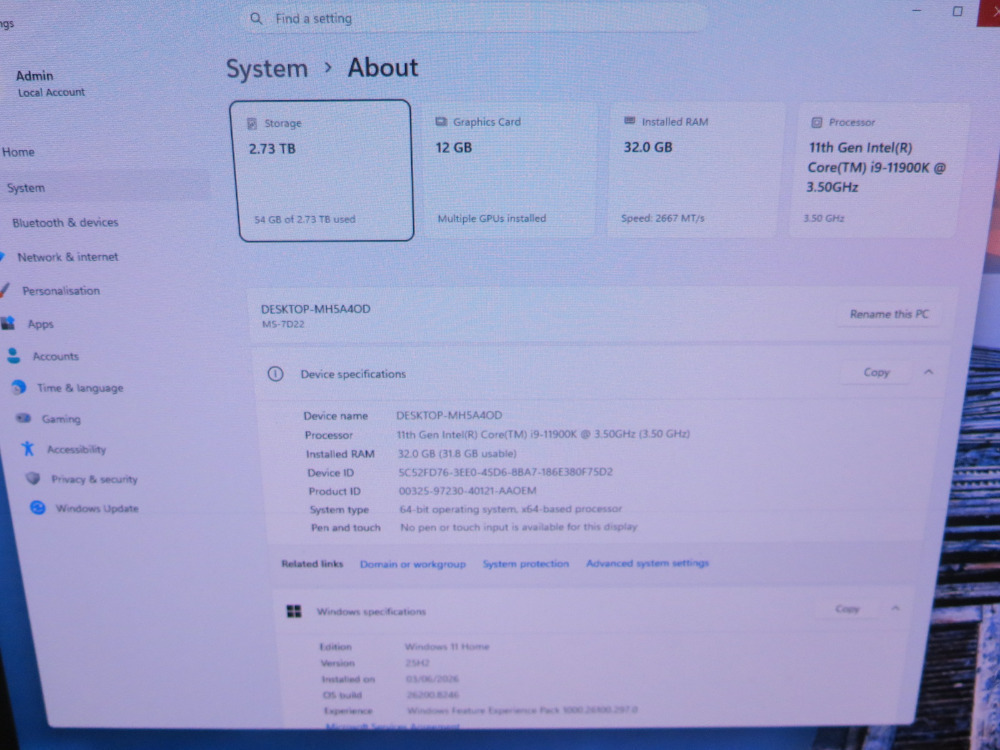
Task: Click the Device specifications info icon
Action: pyautogui.click(x=275, y=374)
